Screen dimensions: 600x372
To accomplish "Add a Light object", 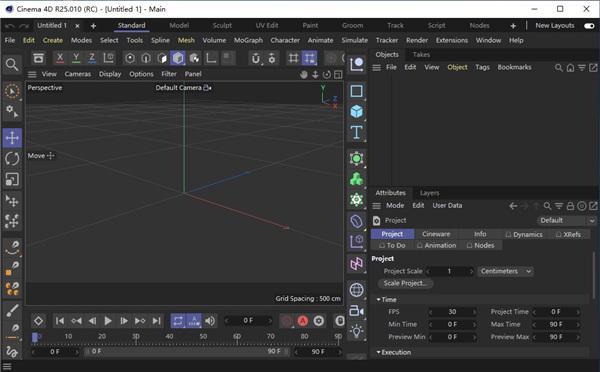I will click(356, 331).
